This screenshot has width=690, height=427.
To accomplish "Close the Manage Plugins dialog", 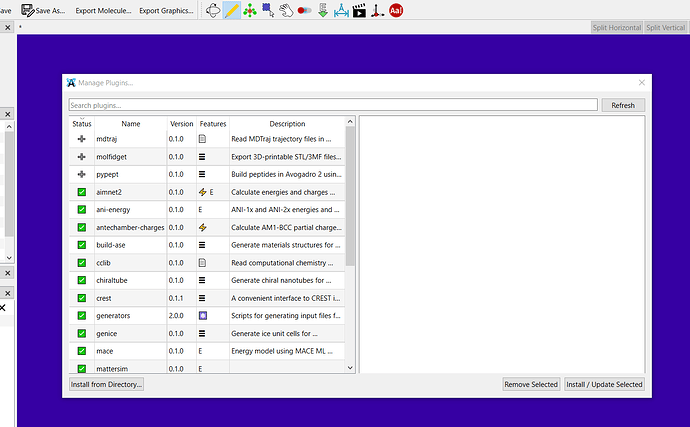I will click(642, 82).
